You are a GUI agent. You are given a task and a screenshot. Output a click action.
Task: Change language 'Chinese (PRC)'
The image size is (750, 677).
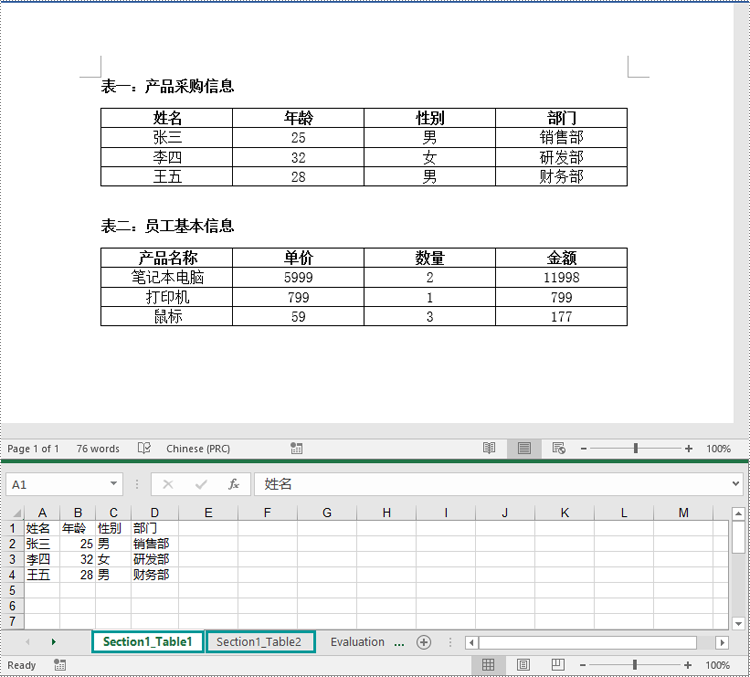coord(198,449)
